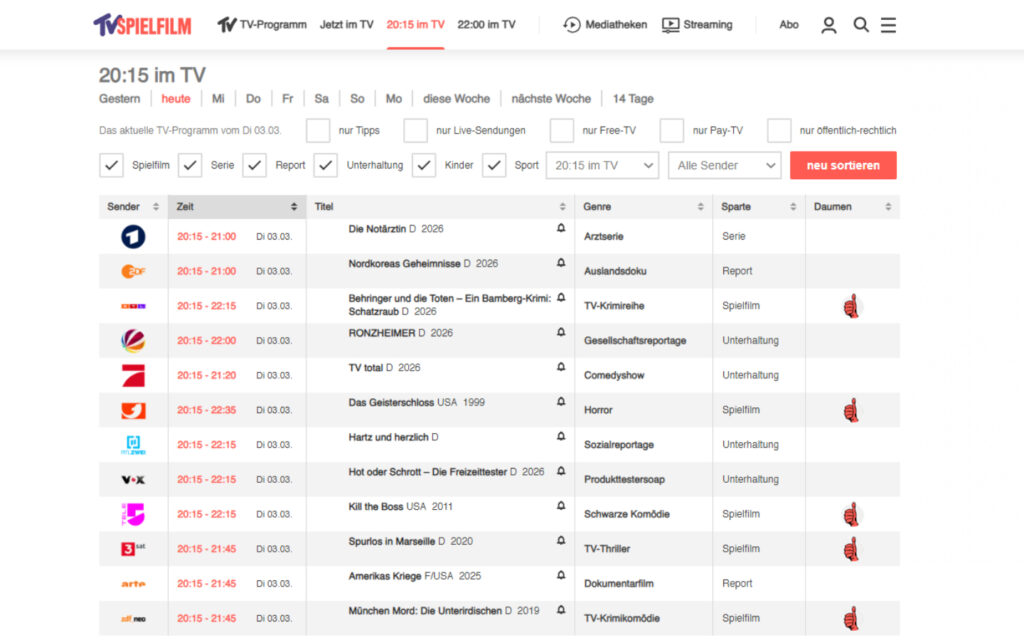The width and height of the screenshot is (1024, 640).
Task: Open the hamburger menu icon
Action: pos(888,25)
